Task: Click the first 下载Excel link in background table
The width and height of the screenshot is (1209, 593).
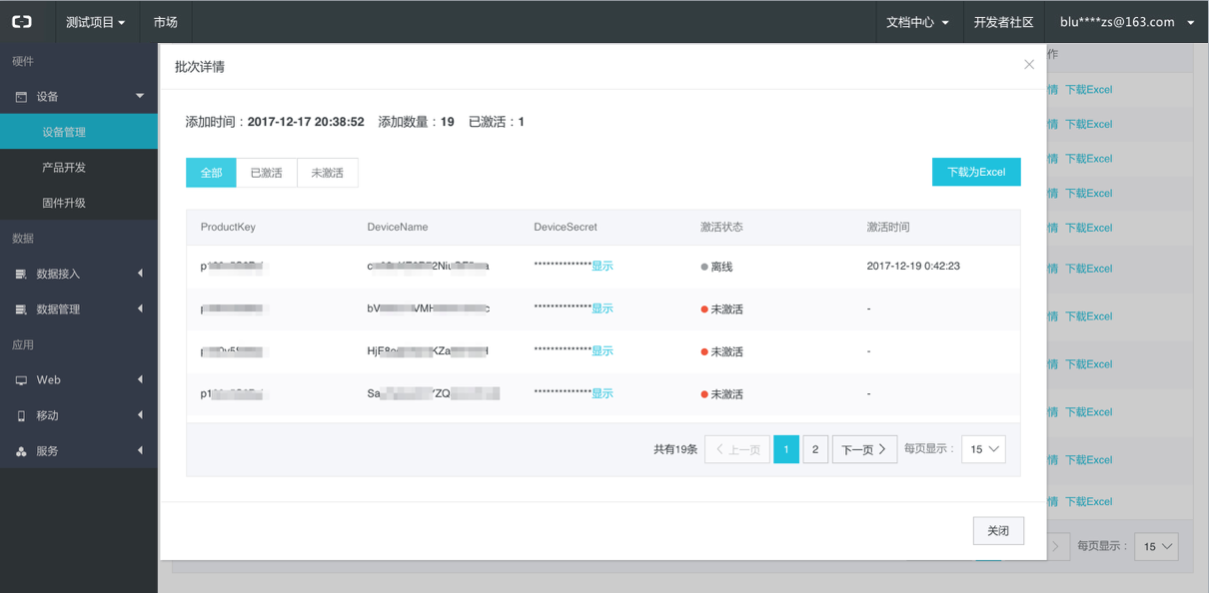Action: click(1088, 90)
